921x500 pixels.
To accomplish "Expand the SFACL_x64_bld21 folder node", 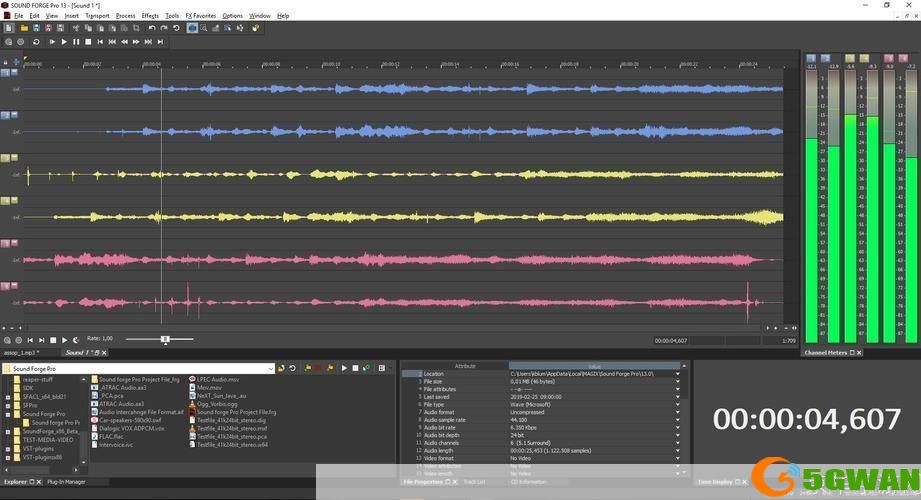I will click(x=8, y=397).
